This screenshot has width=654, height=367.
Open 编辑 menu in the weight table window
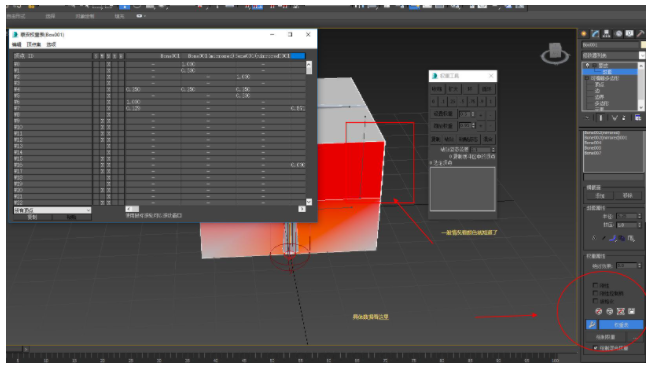[x=16, y=45]
